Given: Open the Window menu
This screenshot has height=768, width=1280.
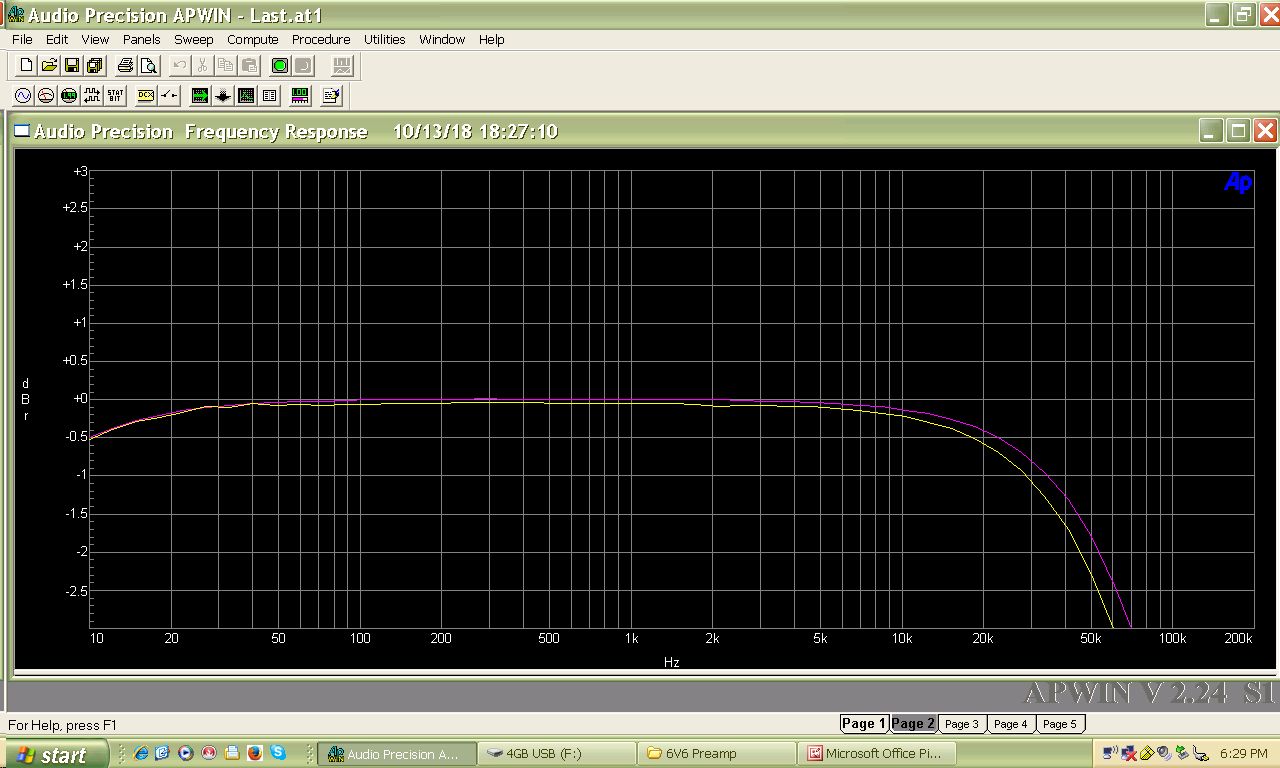Looking at the screenshot, I should (x=442, y=40).
